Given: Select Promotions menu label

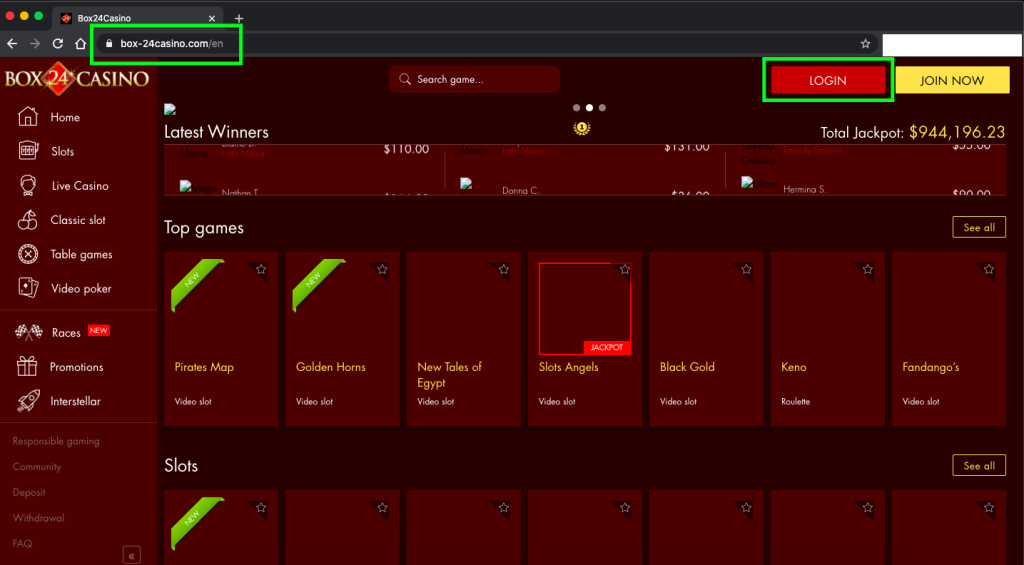Looking at the screenshot, I should point(76,366).
